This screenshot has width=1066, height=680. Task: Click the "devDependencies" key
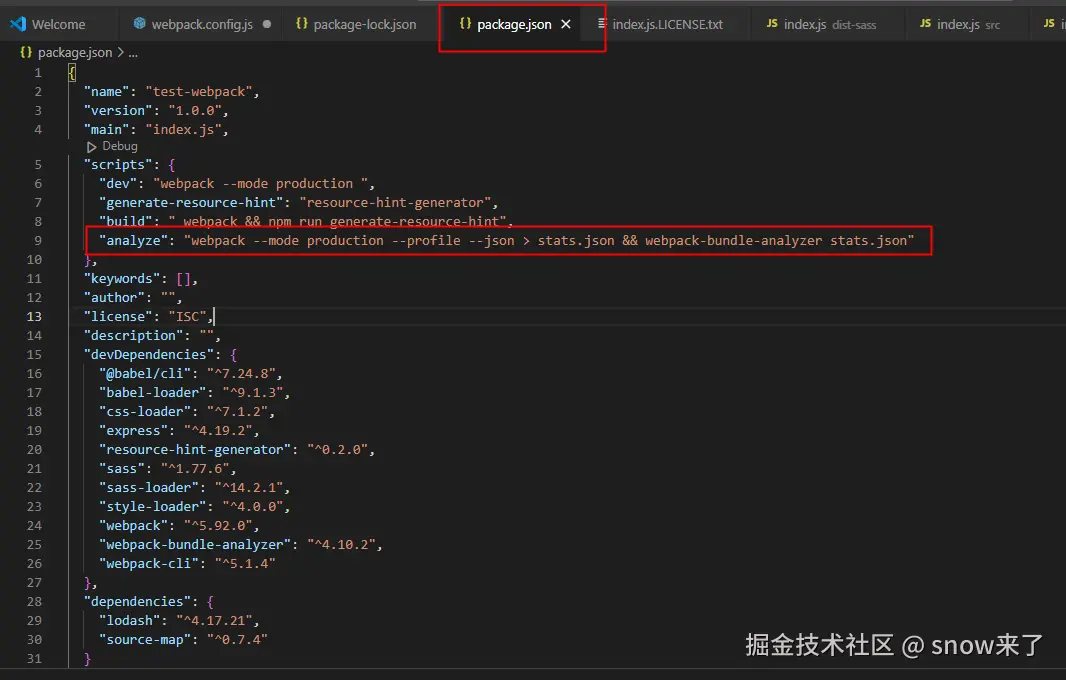(x=149, y=355)
